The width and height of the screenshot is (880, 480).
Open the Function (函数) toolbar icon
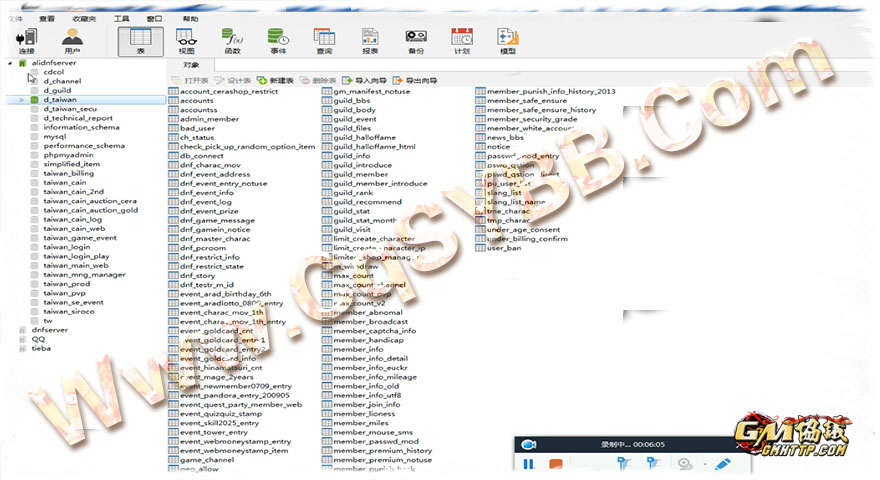(232, 41)
